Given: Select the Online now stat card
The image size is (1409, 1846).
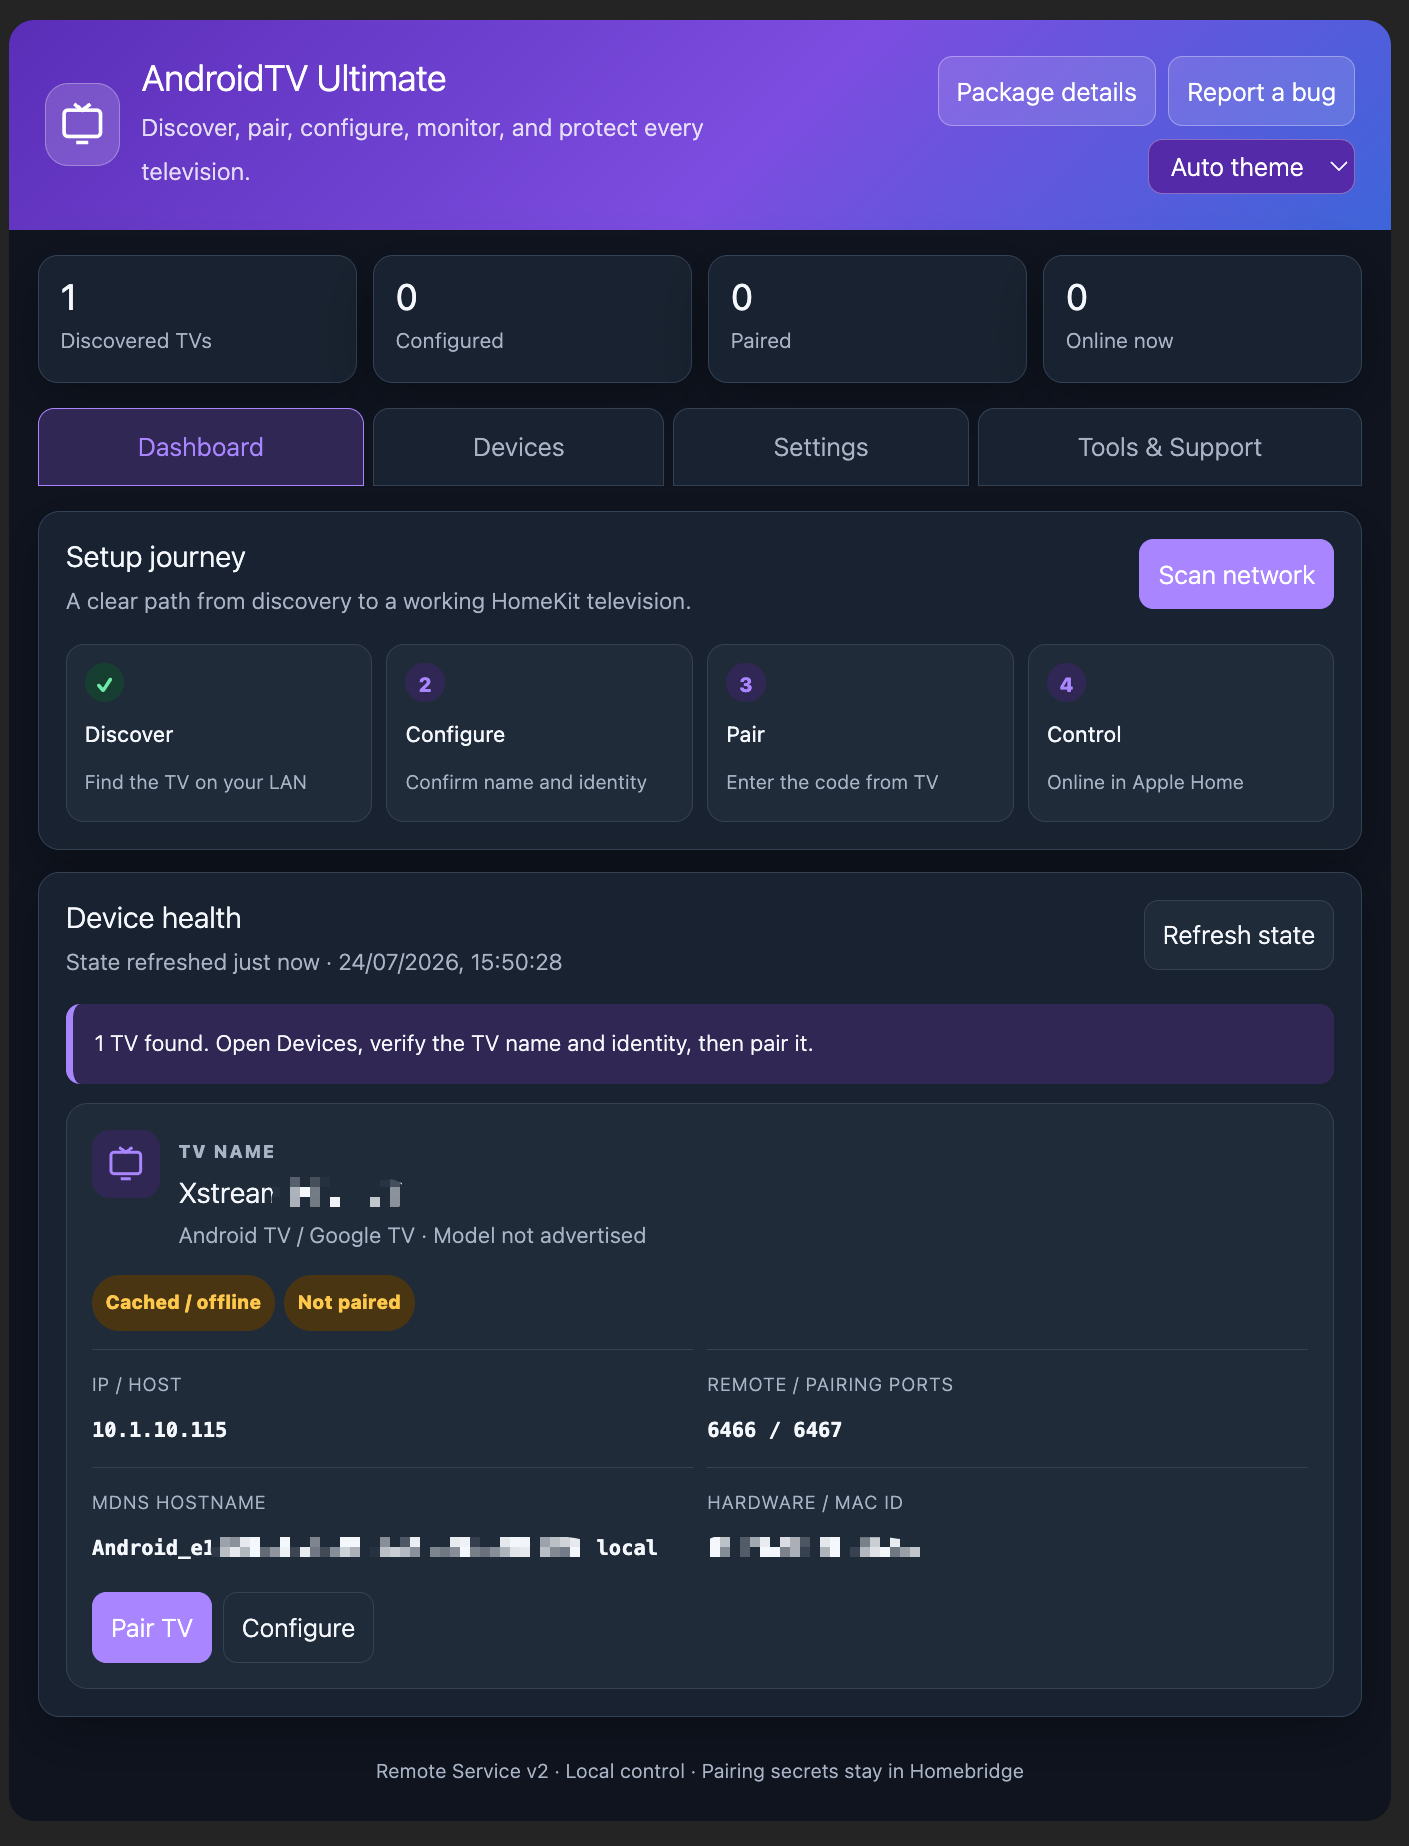Looking at the screenshot, I should 1202,319.
